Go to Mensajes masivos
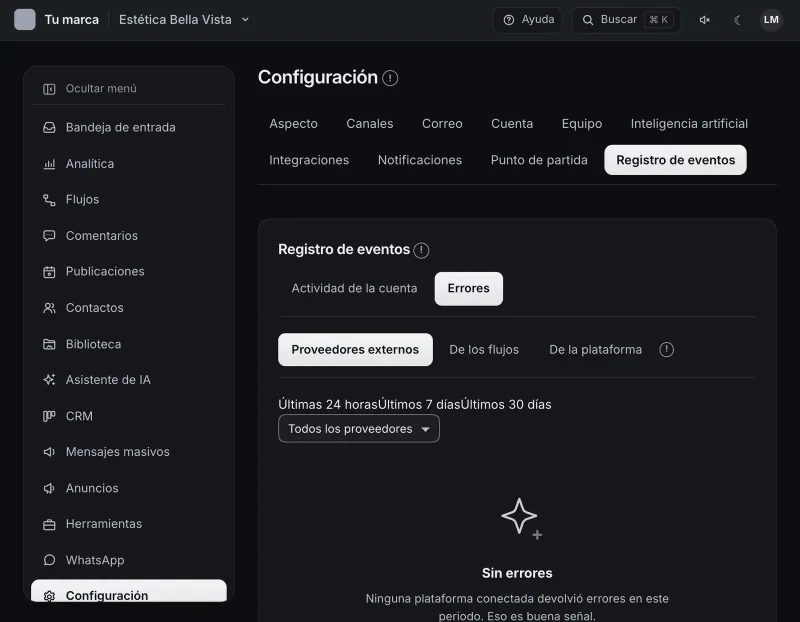 coord(129,452)
